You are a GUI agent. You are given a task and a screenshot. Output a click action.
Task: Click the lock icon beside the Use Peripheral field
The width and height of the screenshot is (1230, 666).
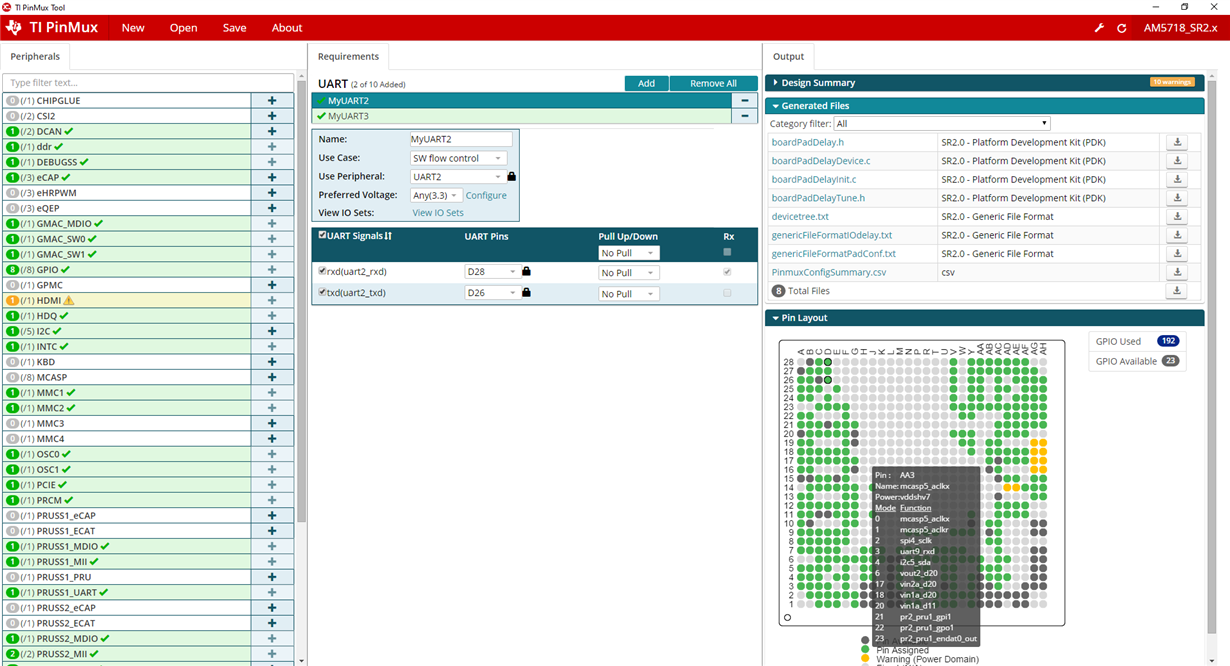(511, 177)
